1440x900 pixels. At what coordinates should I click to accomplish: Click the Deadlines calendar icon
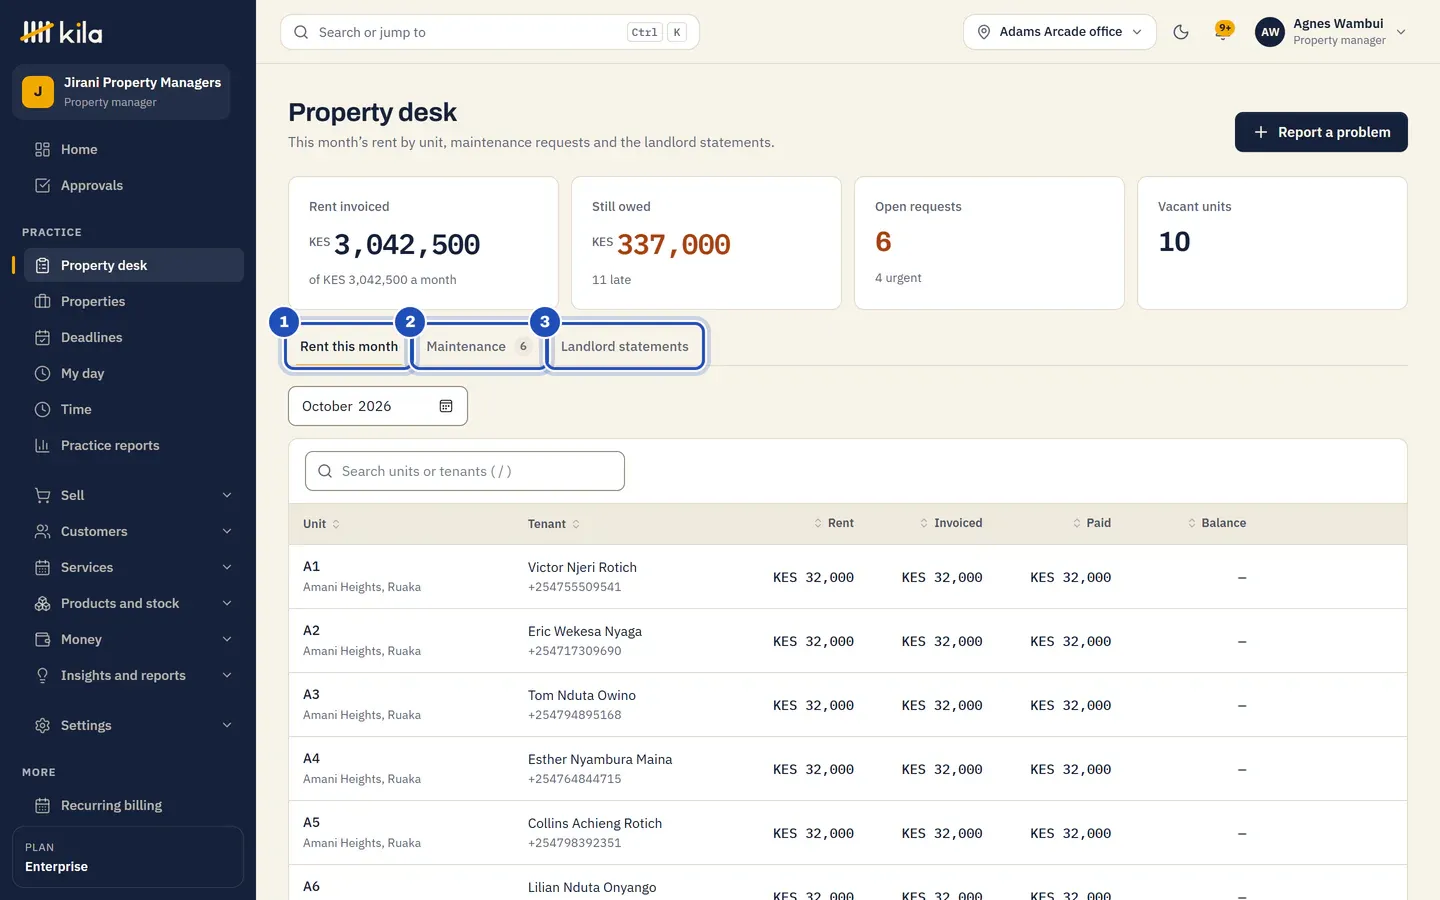42,337
